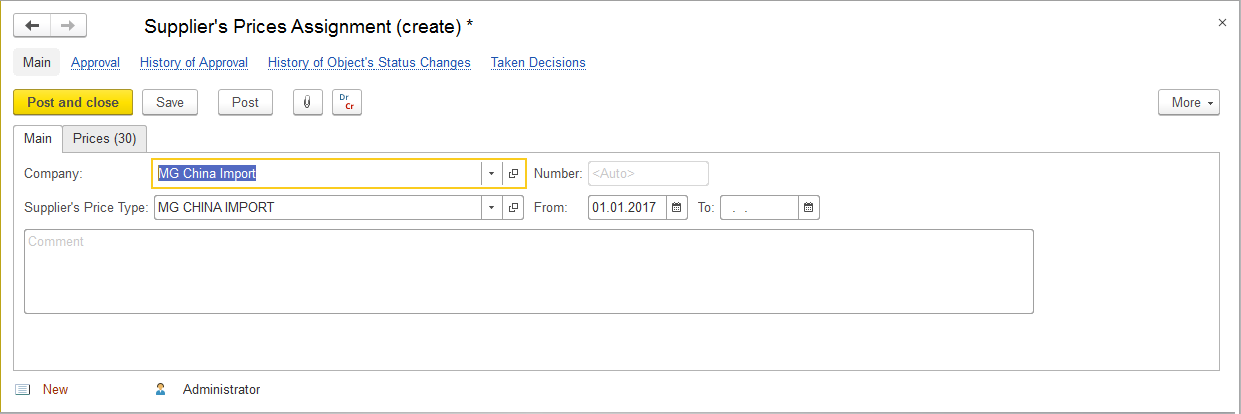
Task: Switch to the Prices (30) tab
Action: 105,138
